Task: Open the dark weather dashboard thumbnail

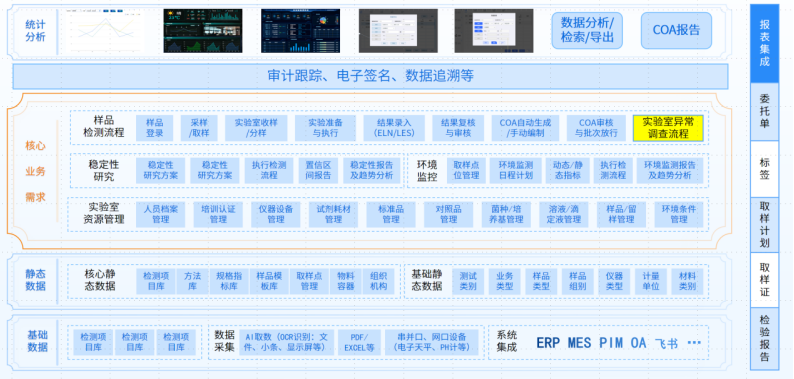Action: coord(203,30)
